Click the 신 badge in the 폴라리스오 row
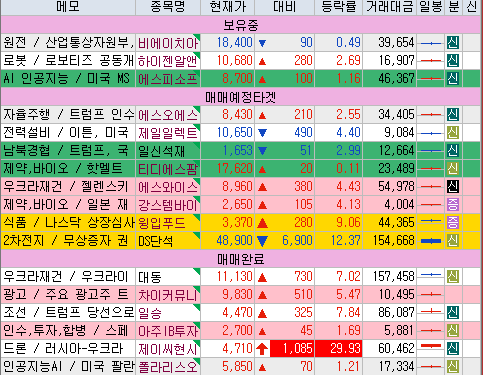The image size is (483, 375). (453, 367)
